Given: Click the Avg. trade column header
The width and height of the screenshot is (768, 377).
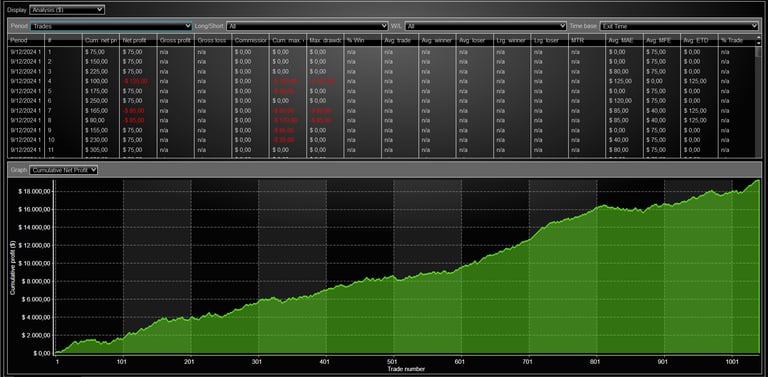Looking at the screenshot, I should 400,40.
